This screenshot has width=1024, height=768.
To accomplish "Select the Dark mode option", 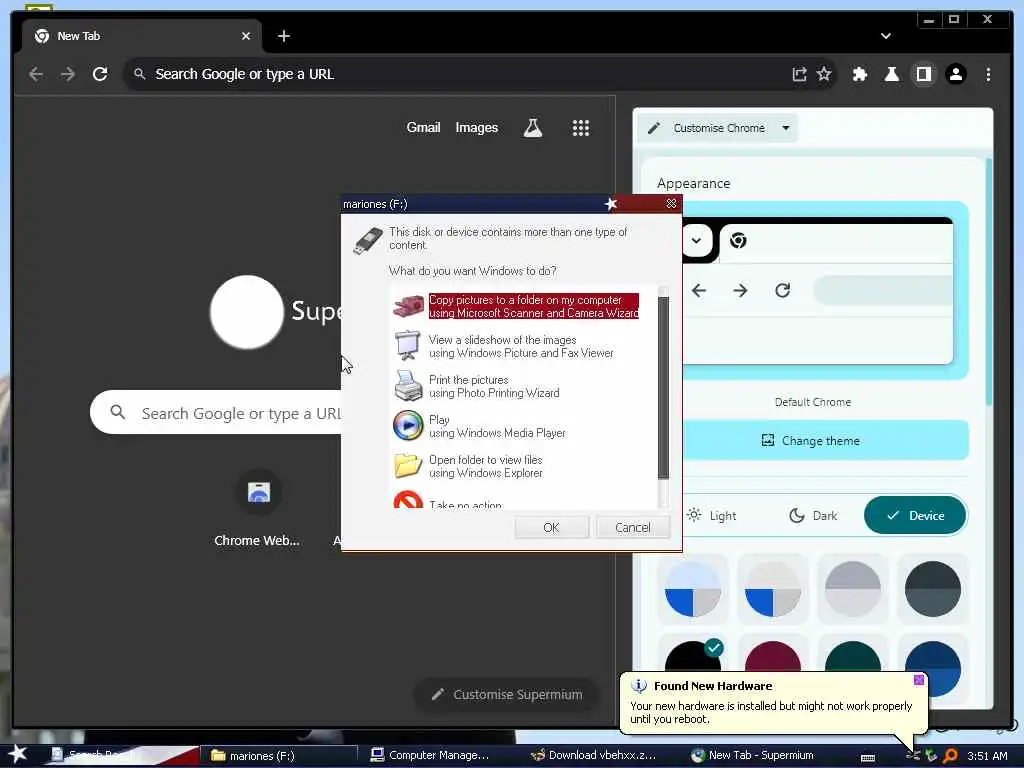I will tap(813, 516).
